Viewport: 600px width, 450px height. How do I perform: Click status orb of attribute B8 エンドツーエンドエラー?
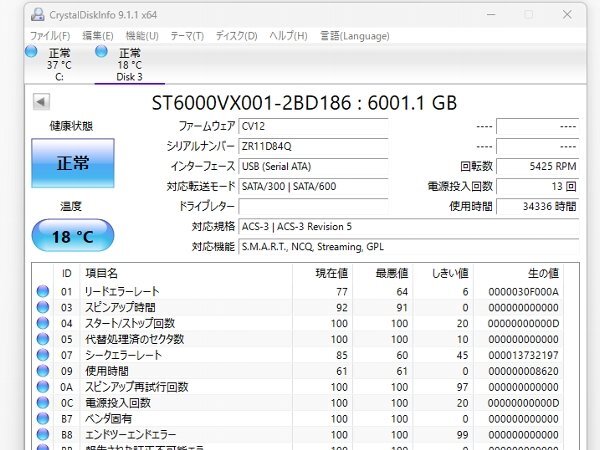43,434
